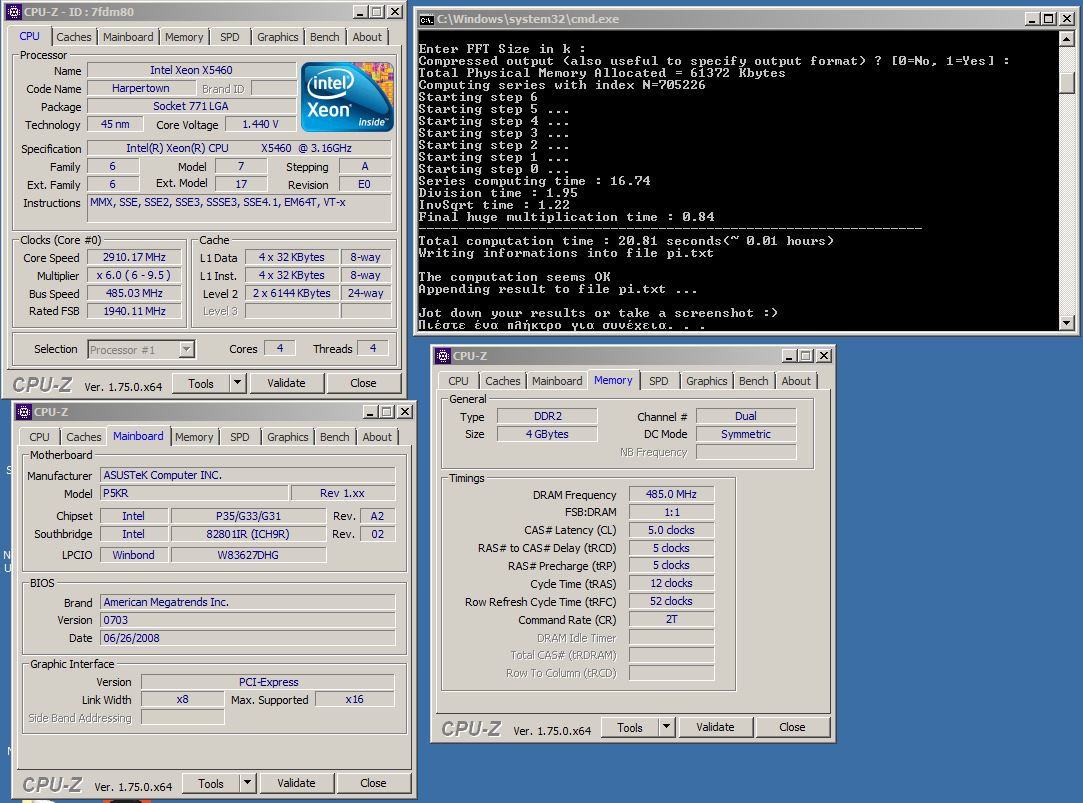Open Mainboard tab in the Memory window

click(557, 381)
